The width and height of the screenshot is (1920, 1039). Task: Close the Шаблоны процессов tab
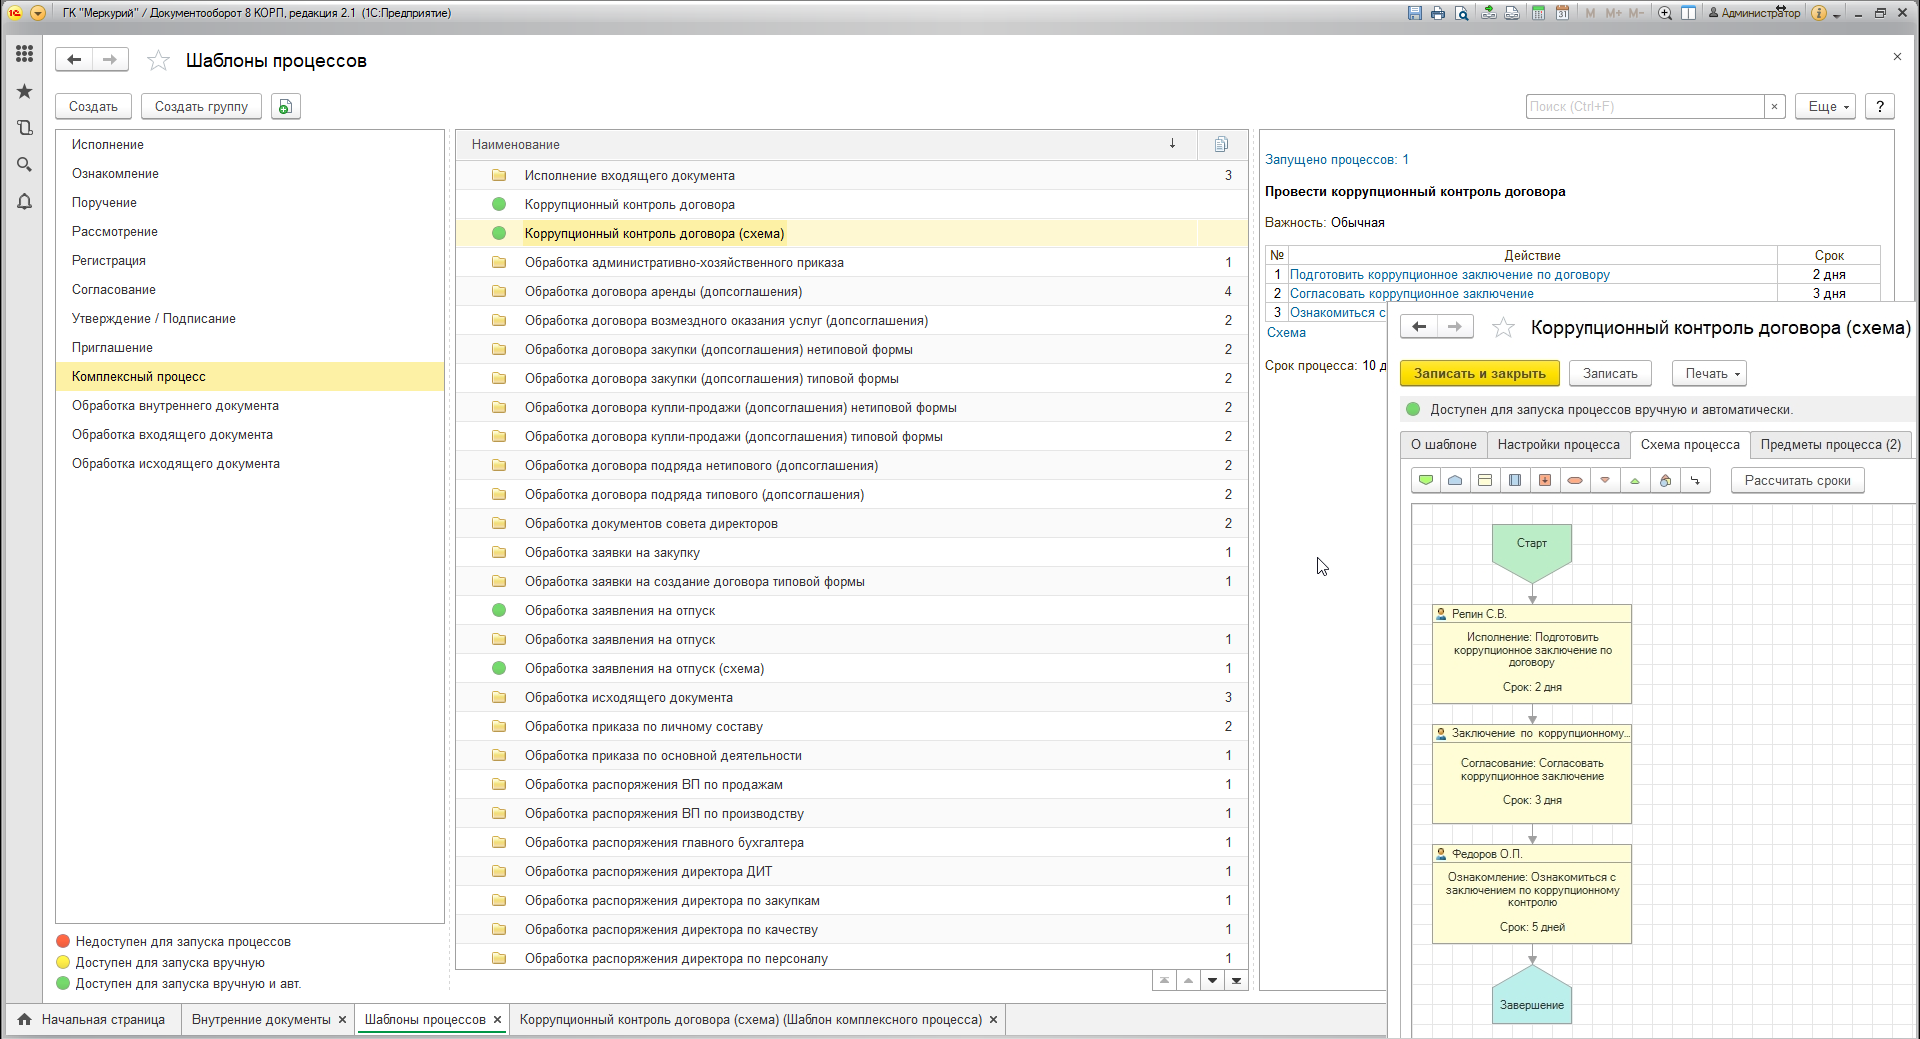497,1020
